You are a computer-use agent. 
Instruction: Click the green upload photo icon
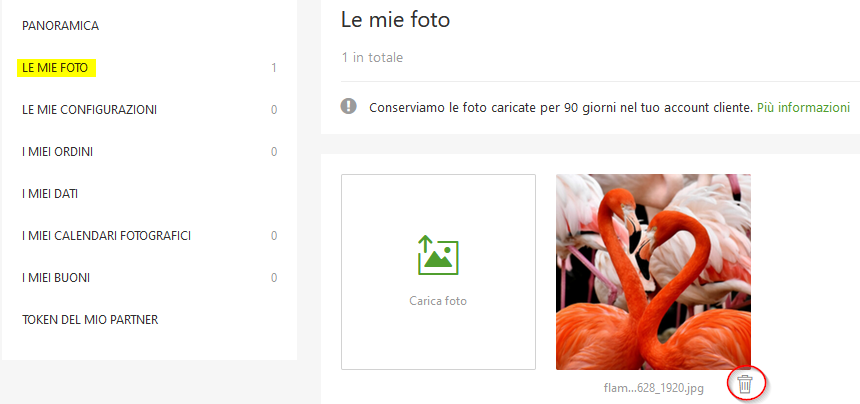[x=438, y=255]
